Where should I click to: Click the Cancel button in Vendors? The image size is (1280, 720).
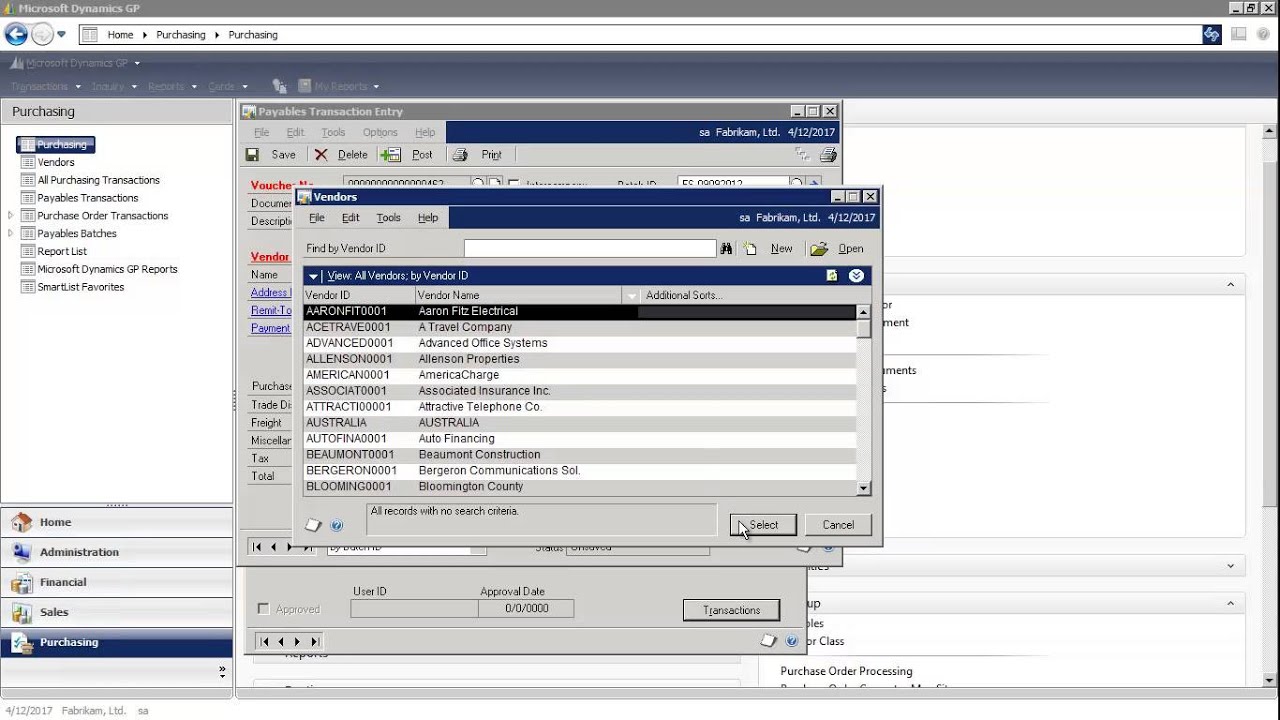tap(838, 525)
